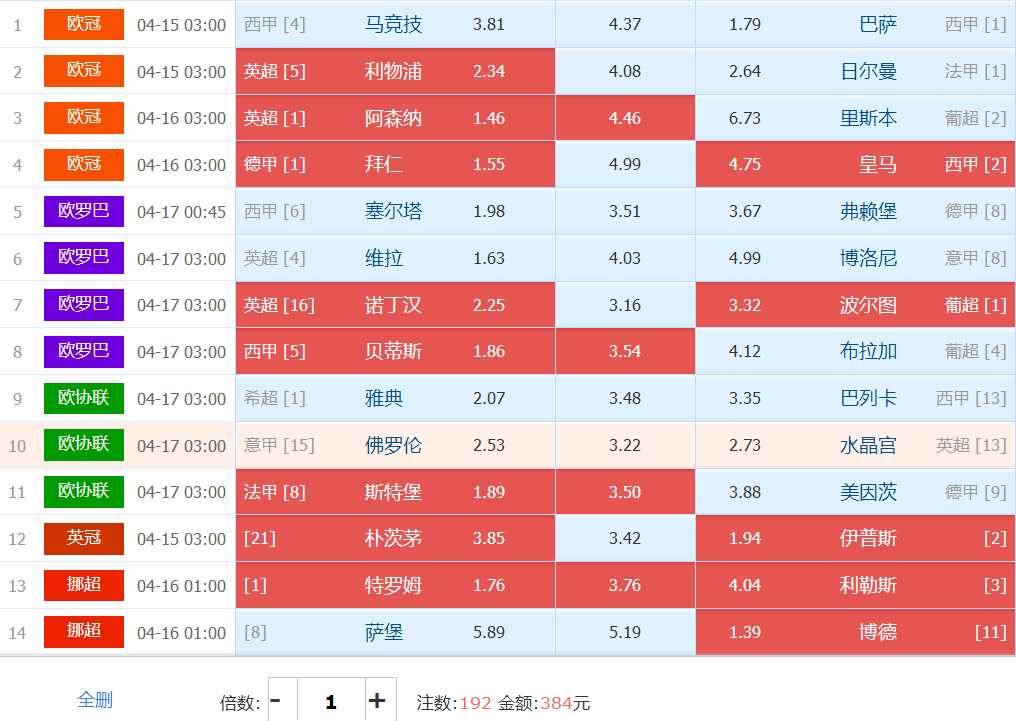Toggle 波尔图 away win odds 3.32
This screenshot has height=721, width=1016.
[855, 305]
